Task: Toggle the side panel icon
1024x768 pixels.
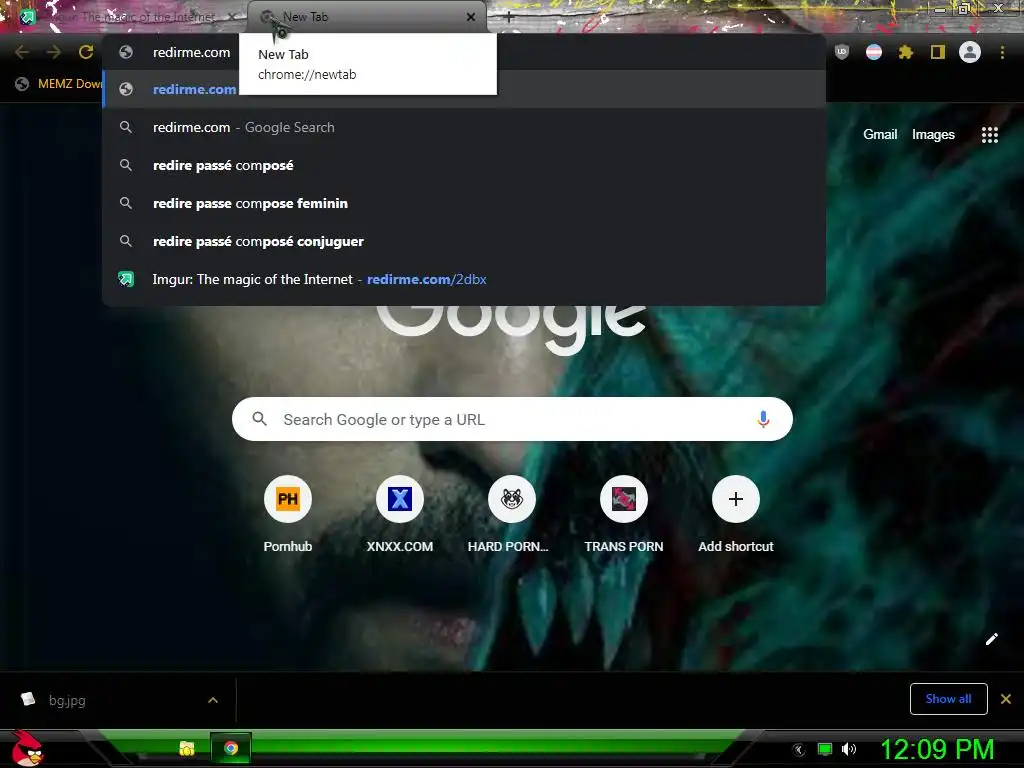Action: [938, 52]
